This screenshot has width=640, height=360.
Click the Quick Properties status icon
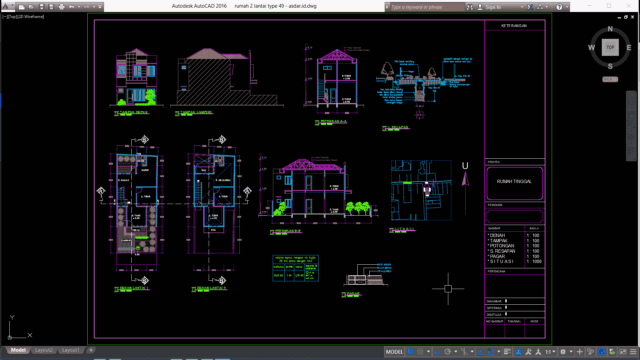590,352
